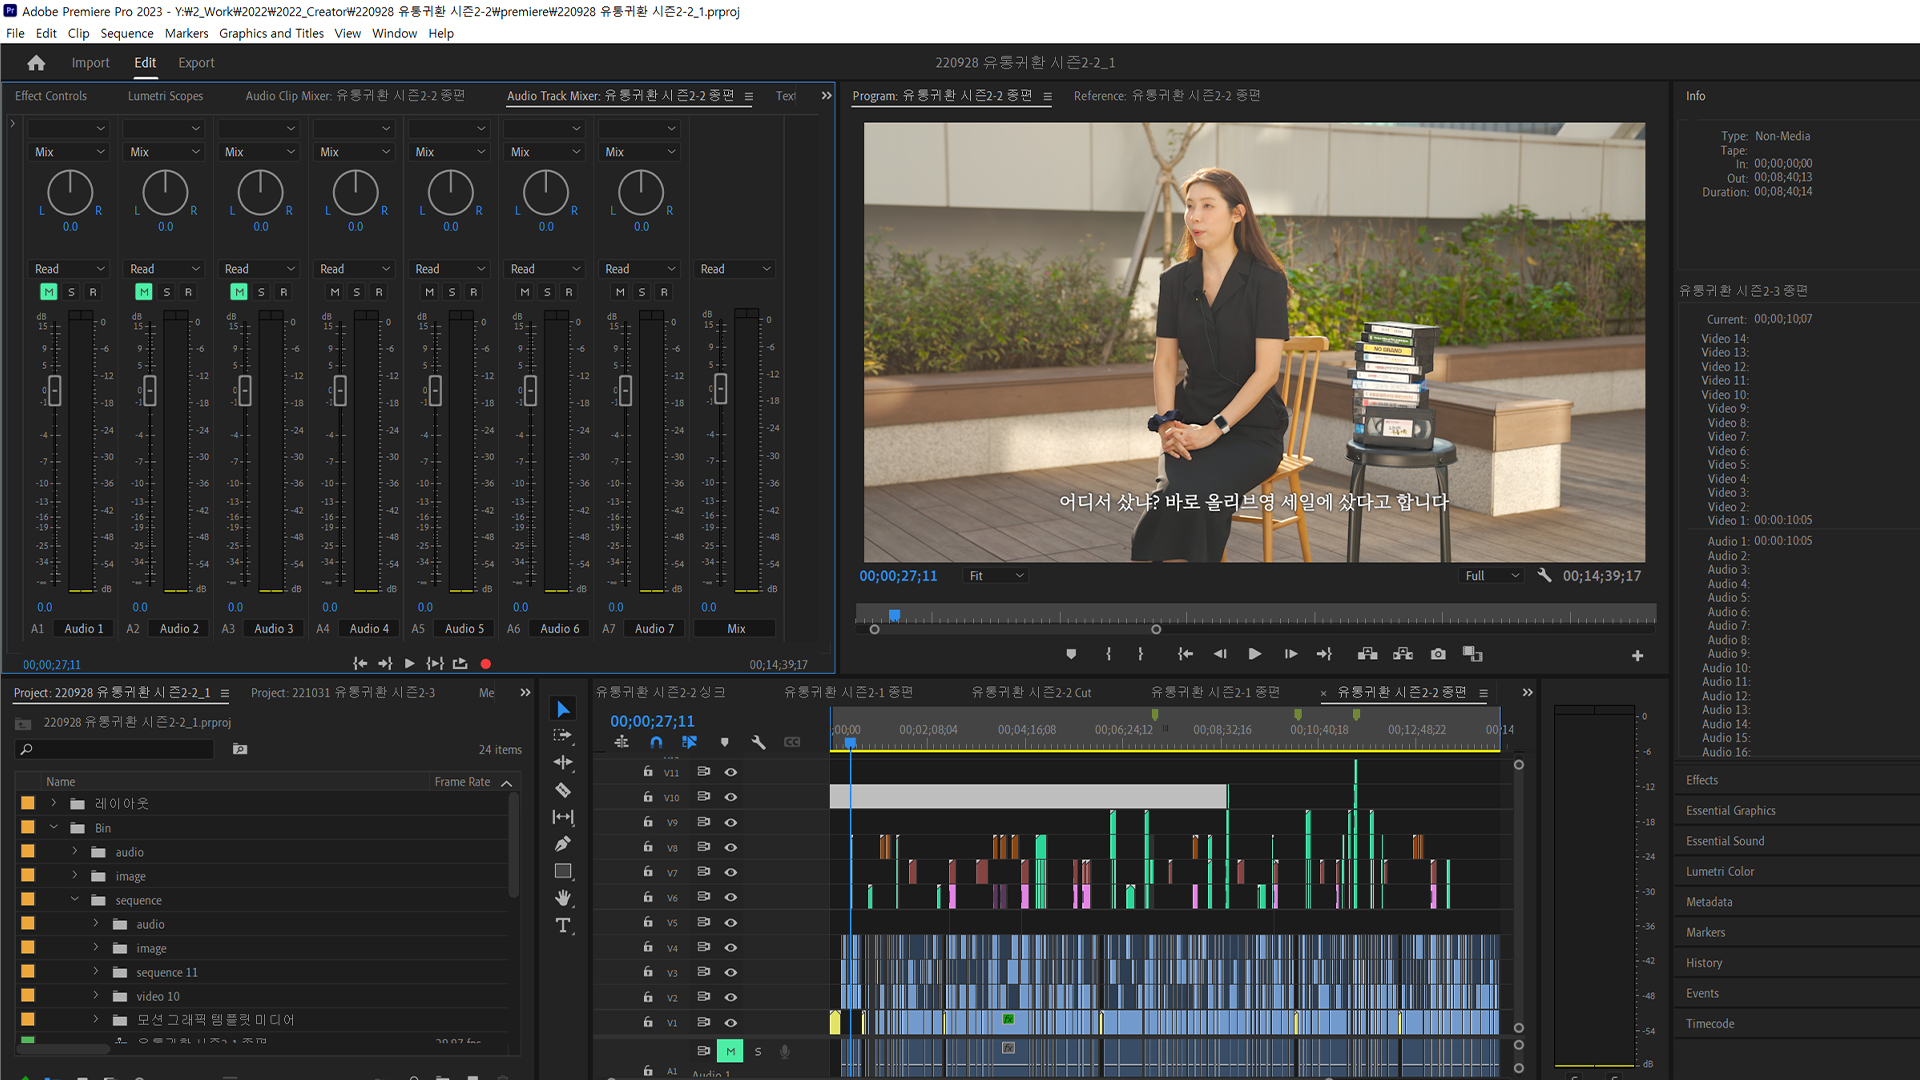This screenshot has height=1080, width=1920.
Task: Click the Audio 1 volume fader handle
Action: pos(55,390)
